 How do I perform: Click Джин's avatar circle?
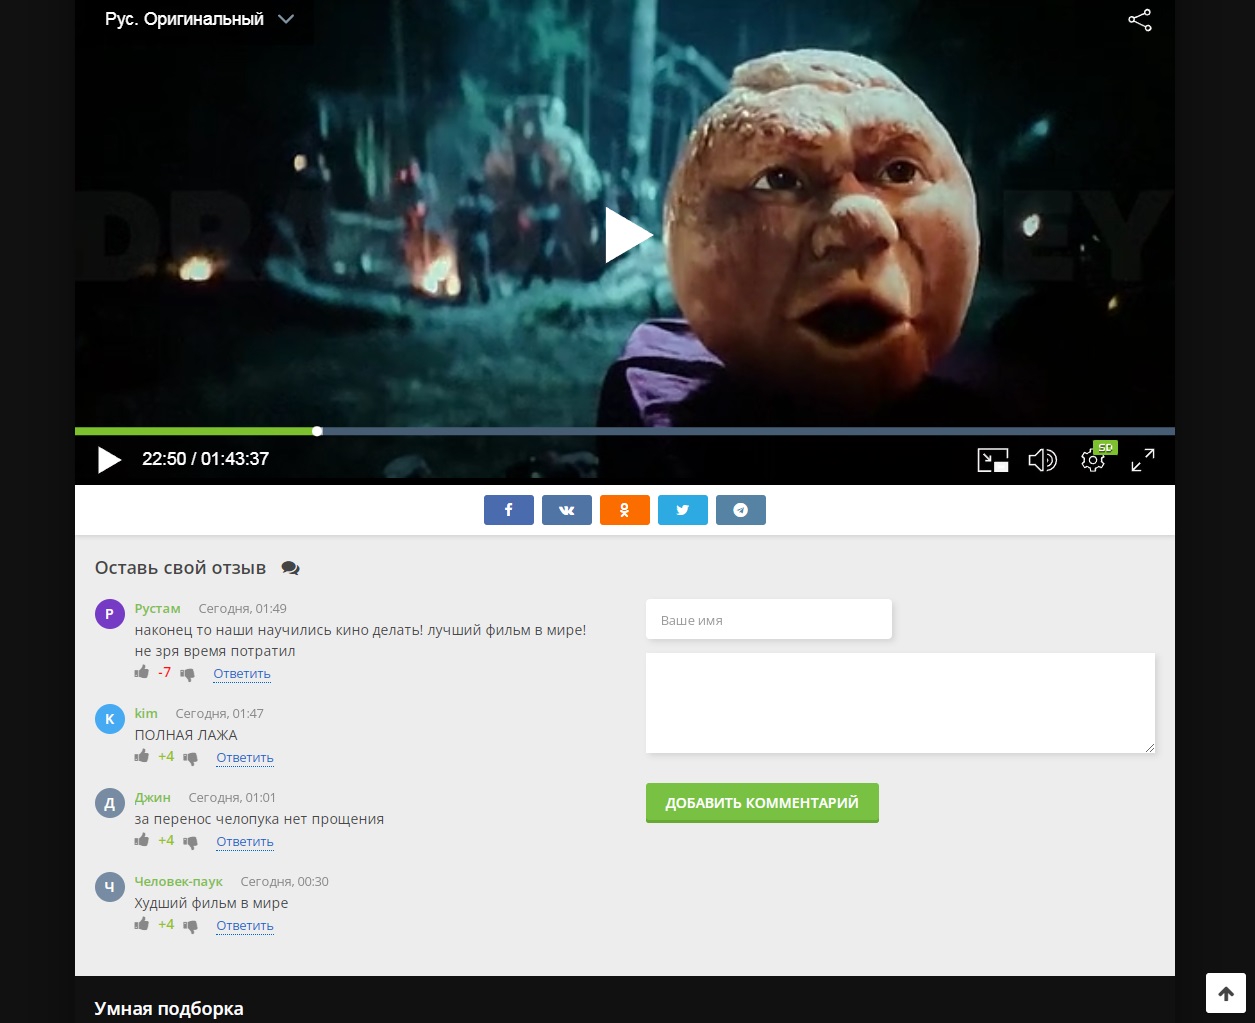click(110, 803)
